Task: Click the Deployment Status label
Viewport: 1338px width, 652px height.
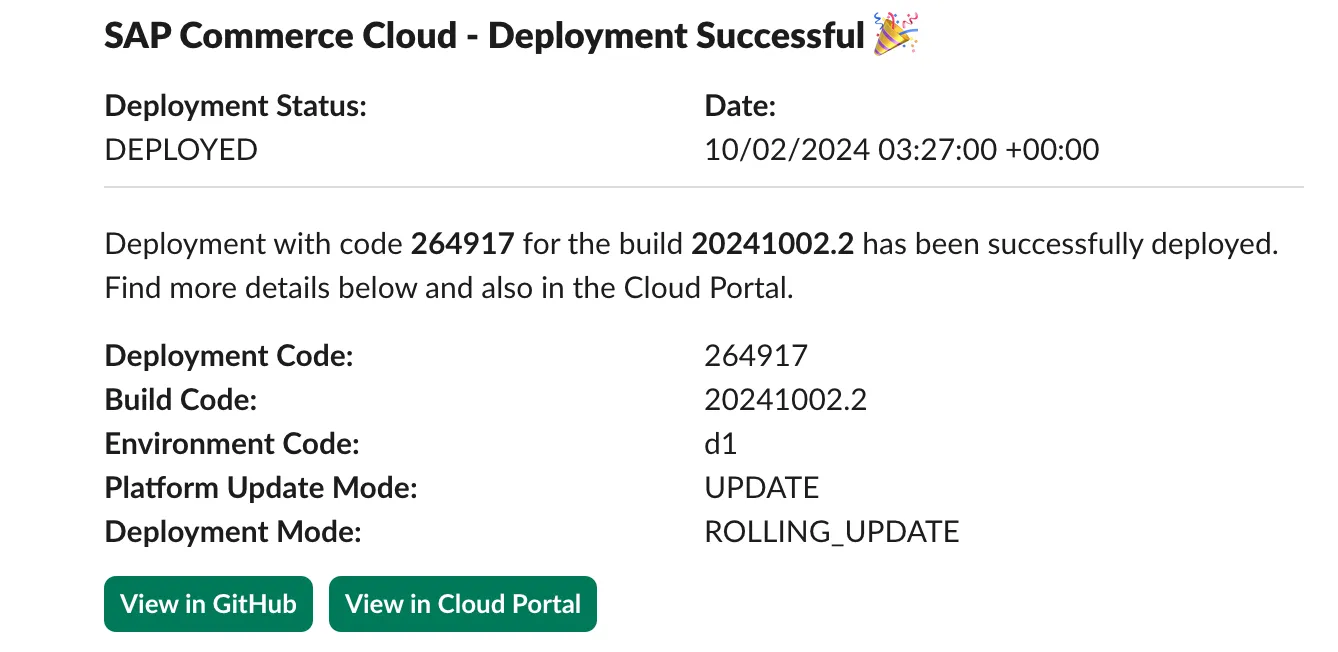Action: point(236,106)
